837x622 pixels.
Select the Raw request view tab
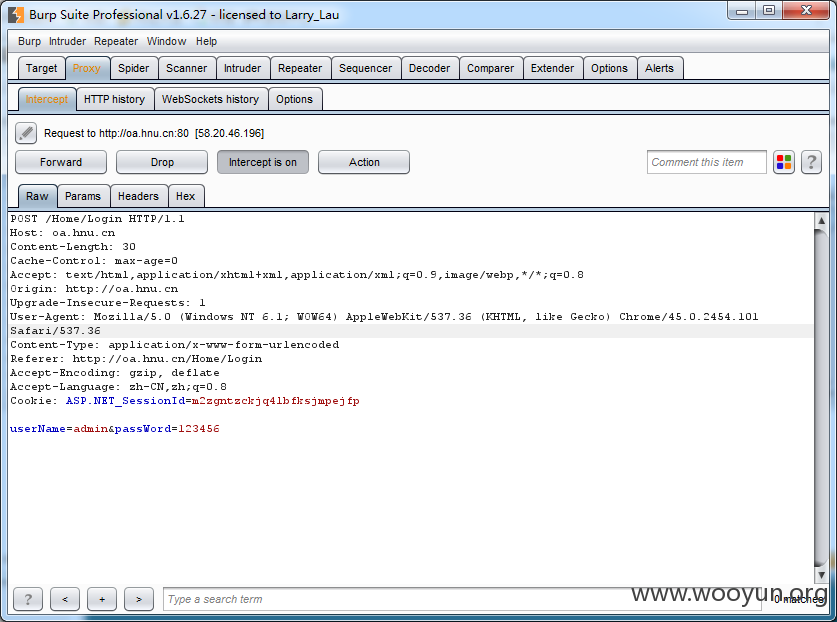pyautogui.click(x=37, y=196)
